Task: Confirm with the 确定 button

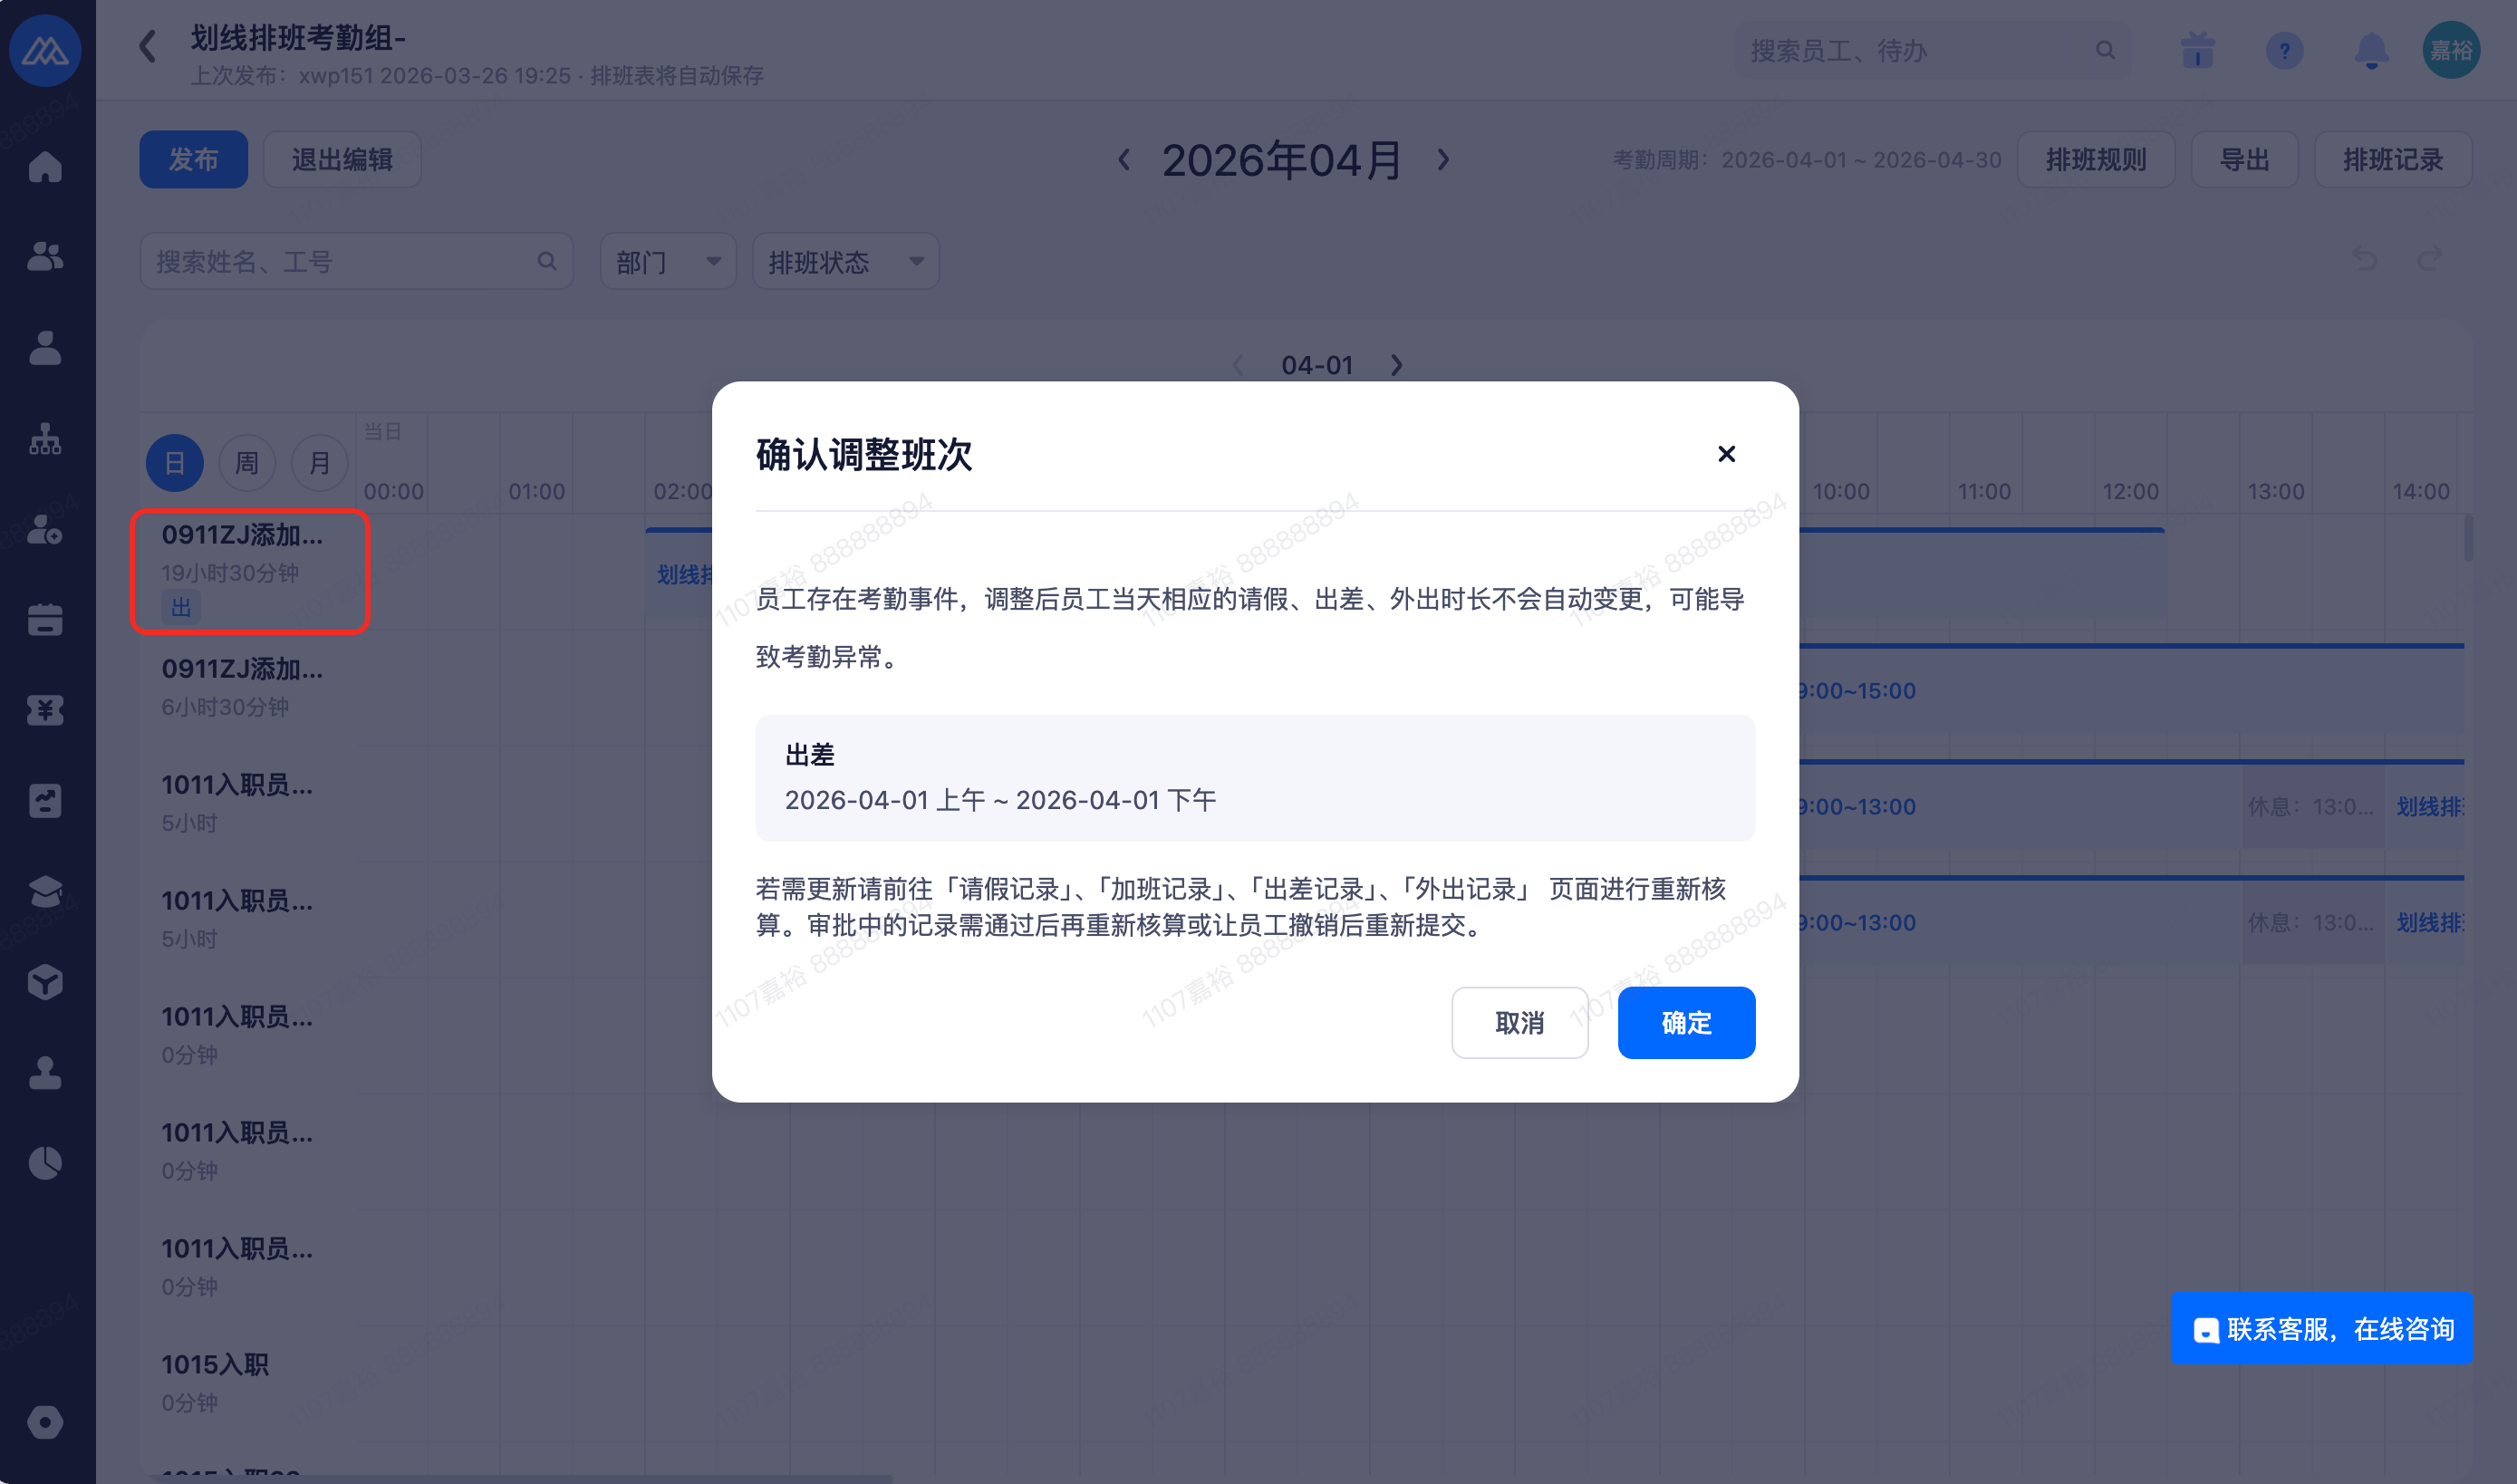Action: (1685, 1023)
